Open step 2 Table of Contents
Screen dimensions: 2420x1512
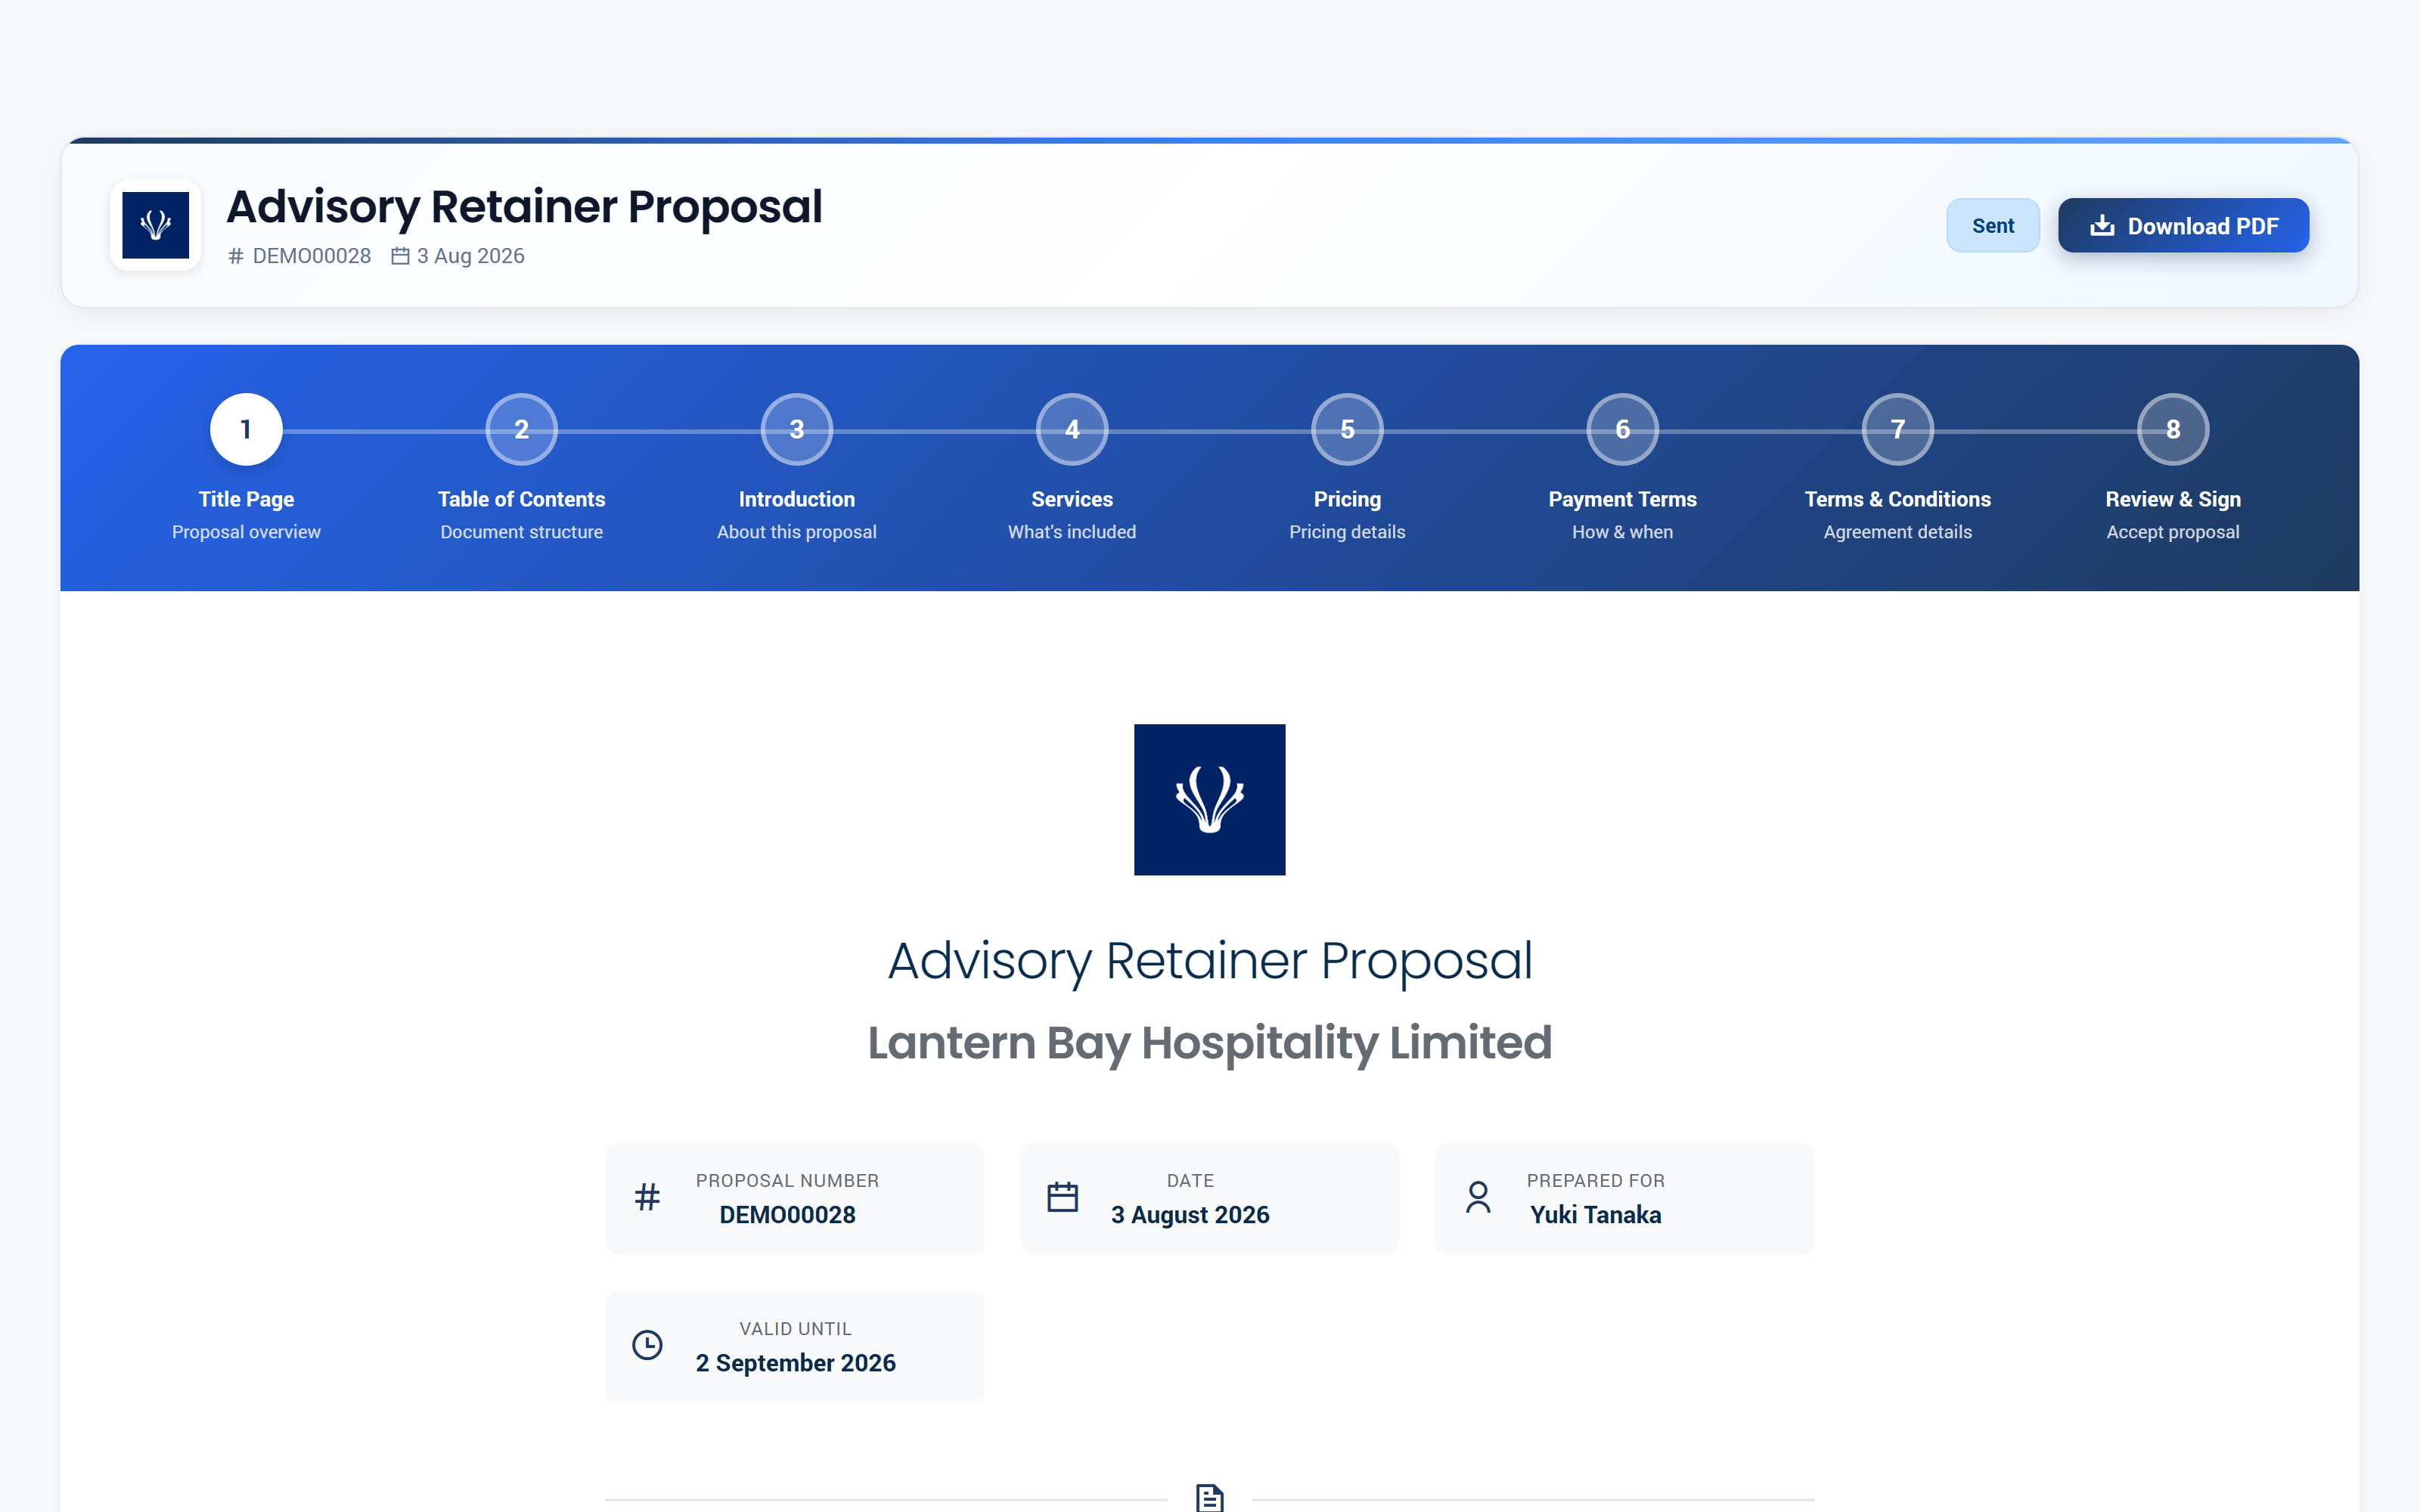point(521,430)
